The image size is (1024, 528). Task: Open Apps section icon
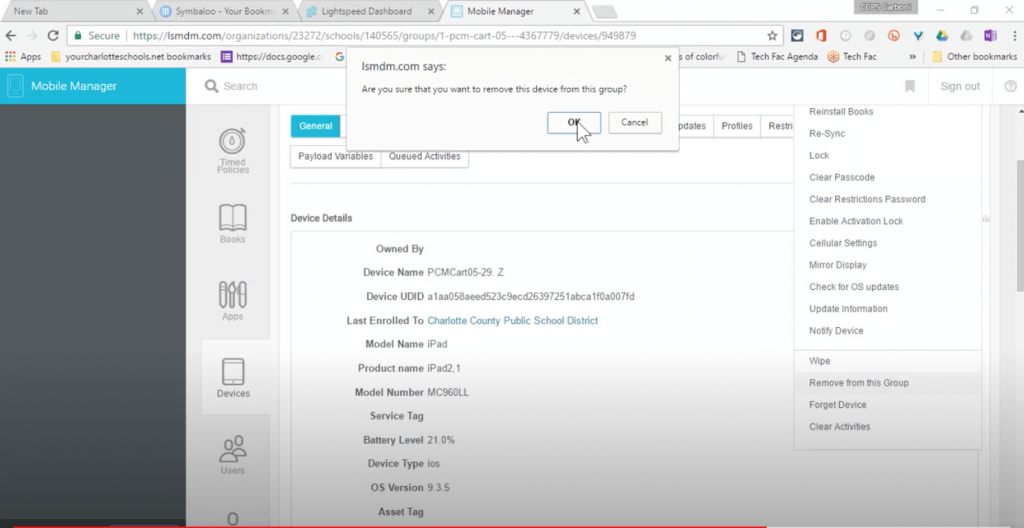232,301
